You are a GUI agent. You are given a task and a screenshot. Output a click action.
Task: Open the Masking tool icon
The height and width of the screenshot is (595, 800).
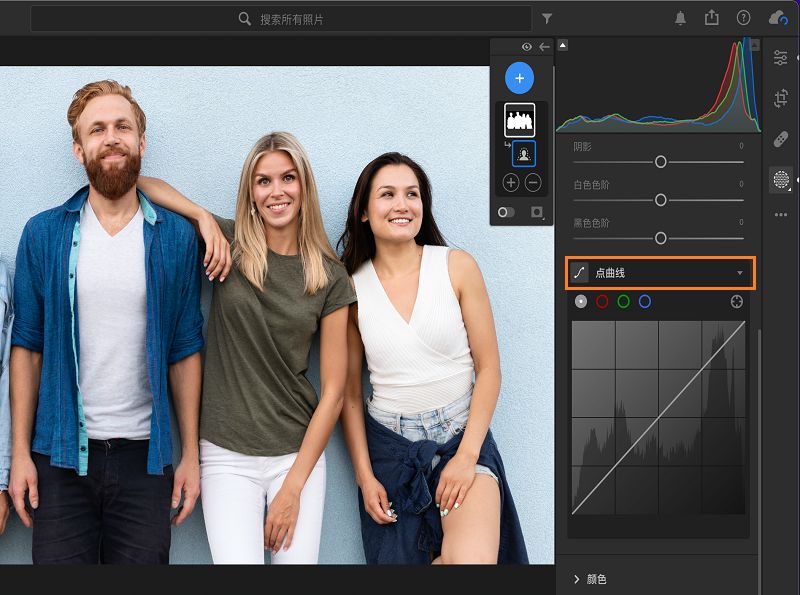(781, 180)
